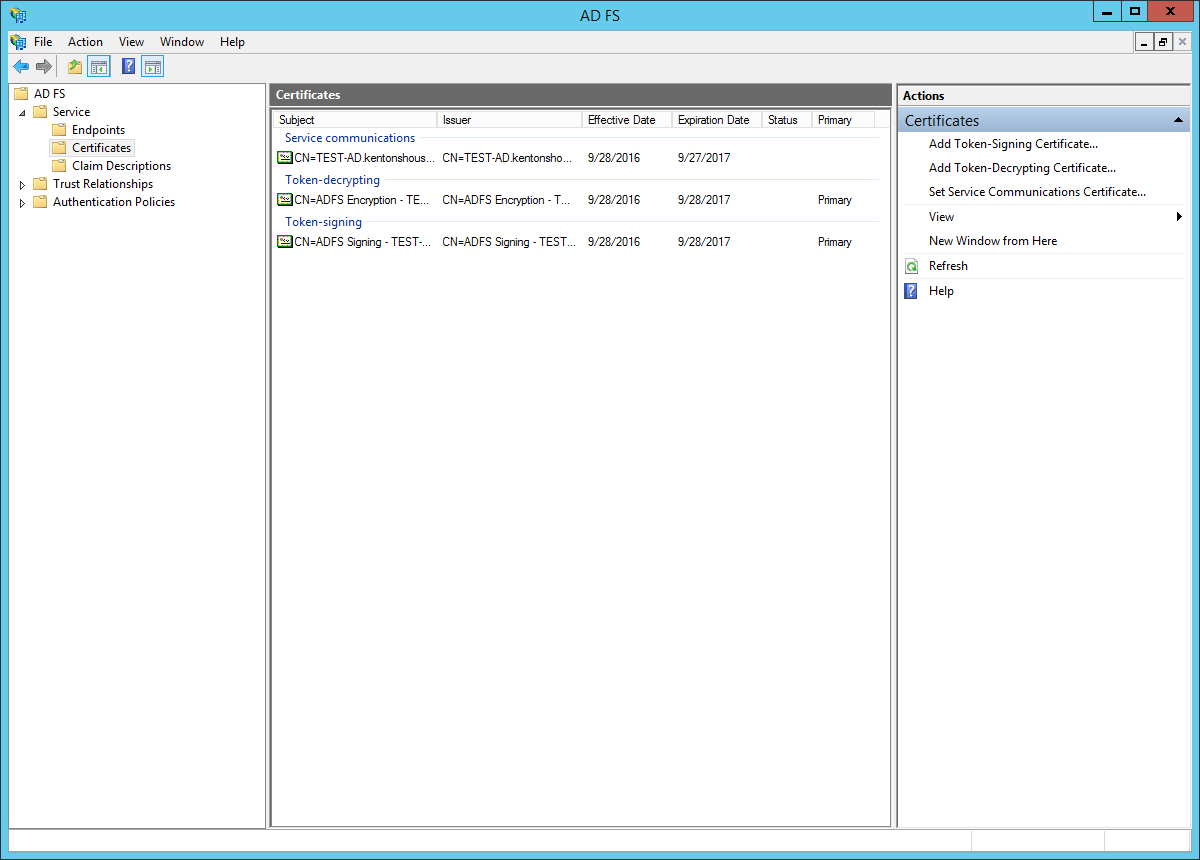Click the Refresh action link
Screen dimensions: 1200x860
948,266
